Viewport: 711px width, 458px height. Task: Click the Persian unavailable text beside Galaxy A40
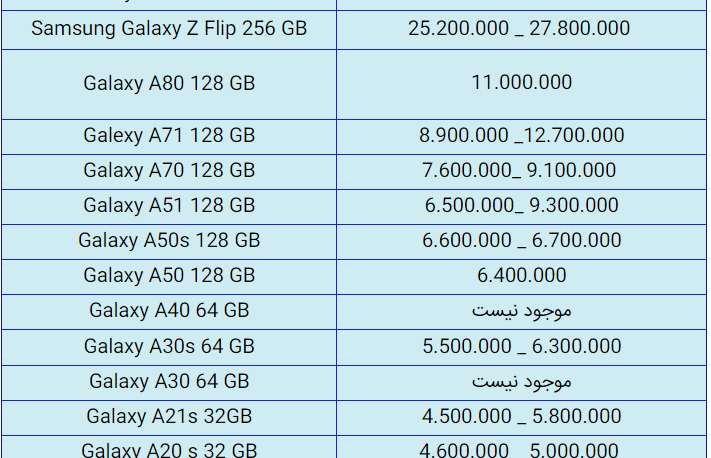pyautogui.click(x=521, y=311)
